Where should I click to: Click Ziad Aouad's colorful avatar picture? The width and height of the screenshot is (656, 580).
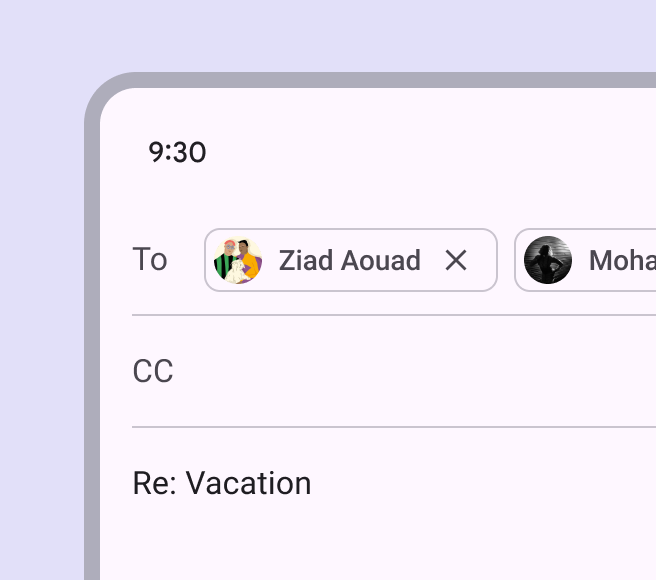pyautogui.click(x=238, y=260)
